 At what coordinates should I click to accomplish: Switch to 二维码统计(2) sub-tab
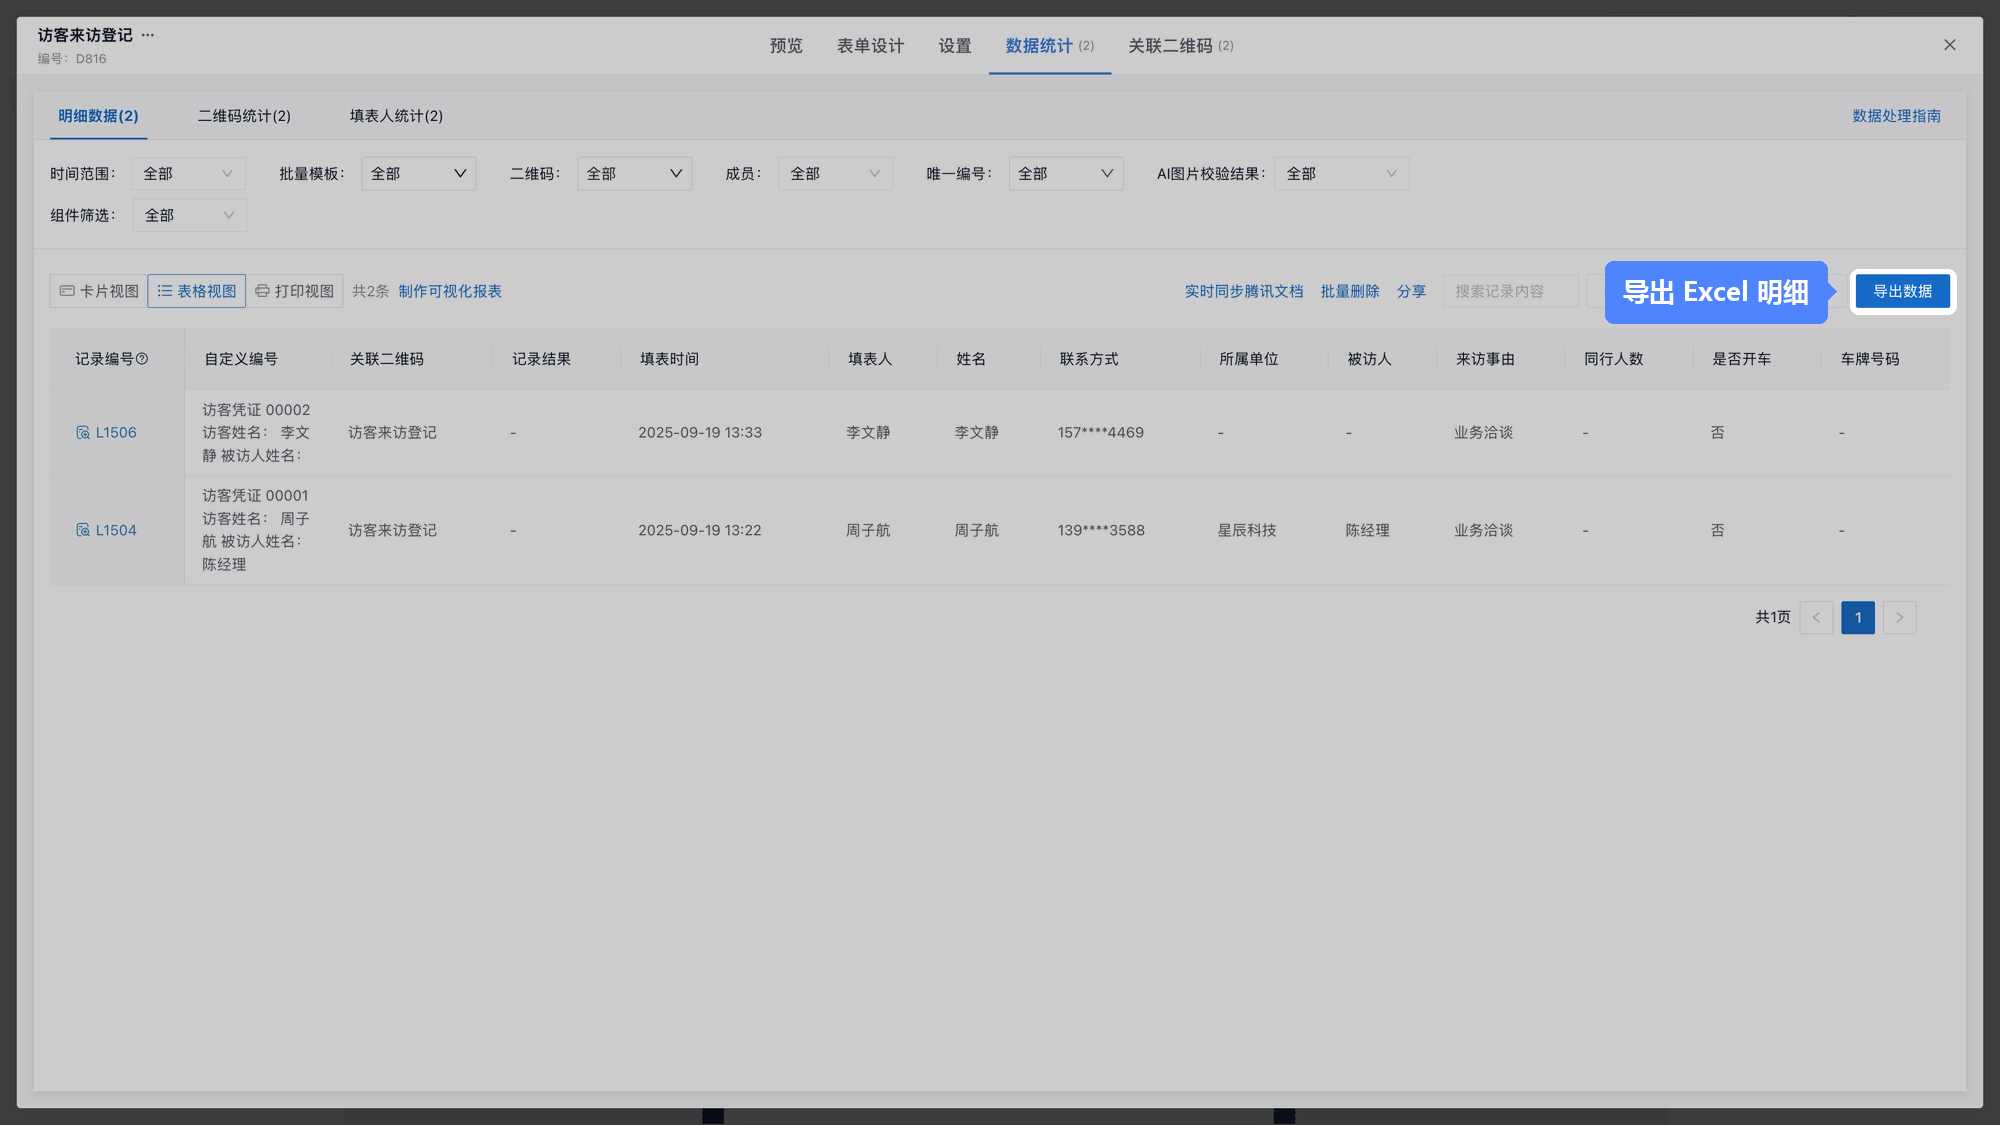coord(244,116)
